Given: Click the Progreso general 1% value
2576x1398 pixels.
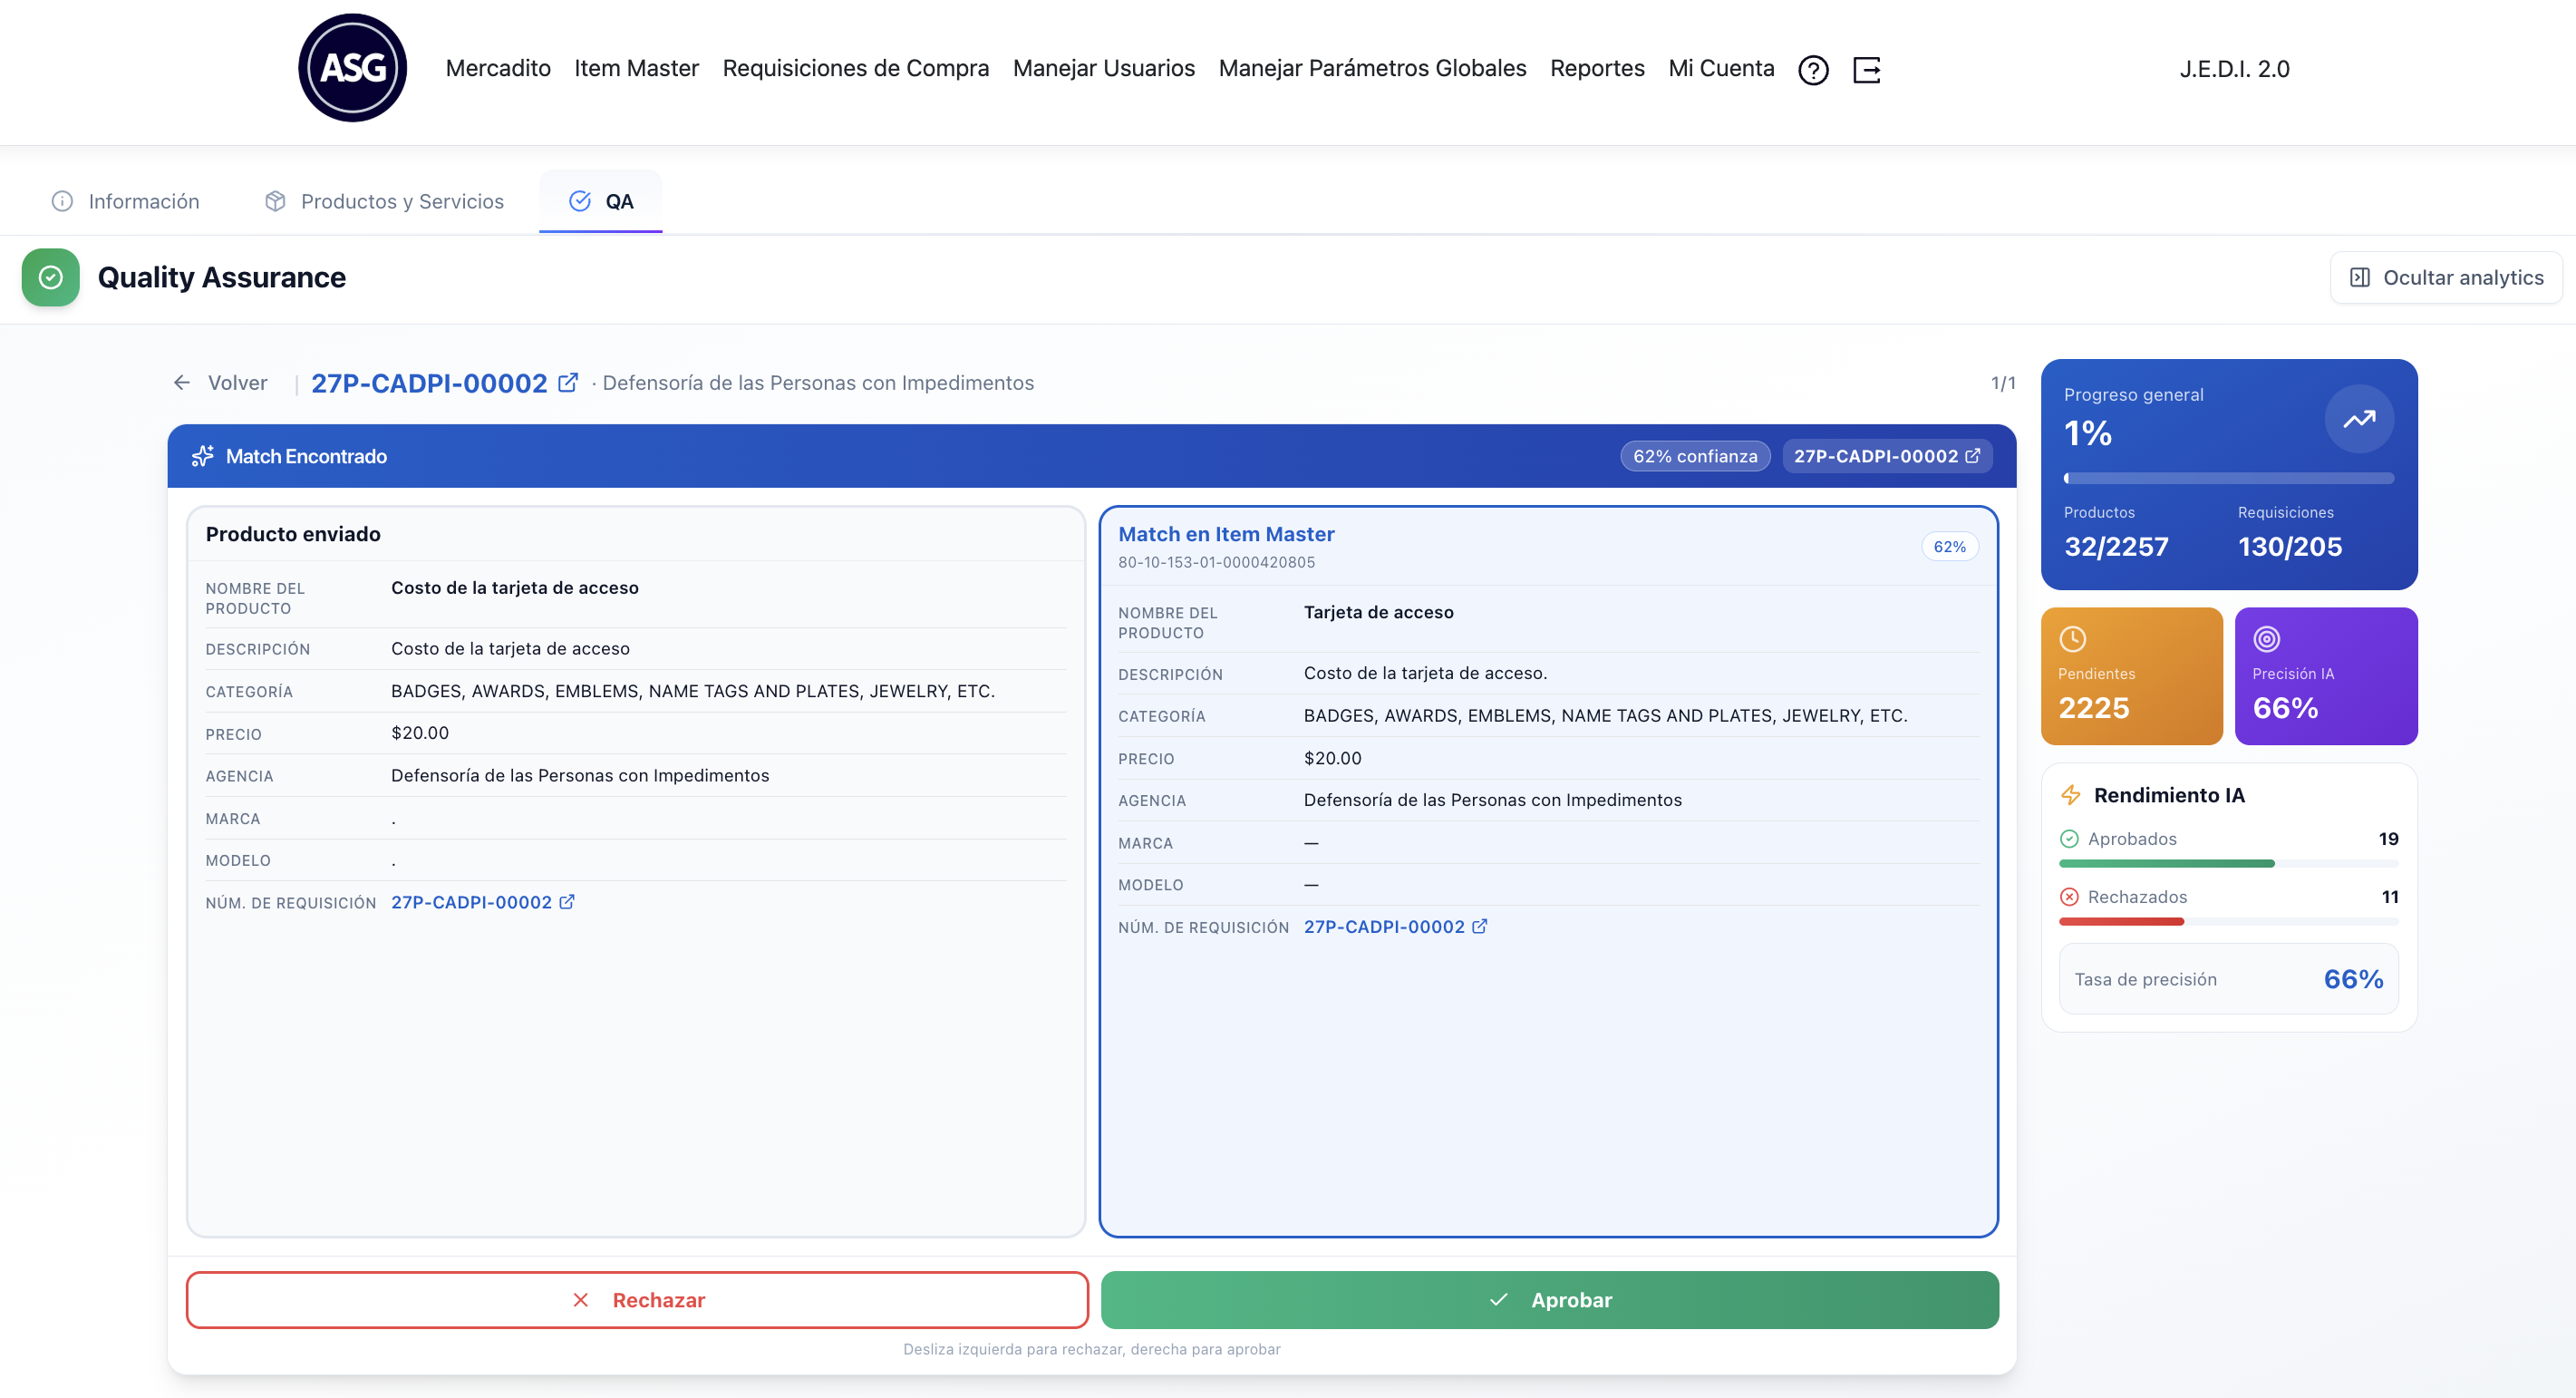Looking at the screenshot, I should click(x=2088, y=433).
